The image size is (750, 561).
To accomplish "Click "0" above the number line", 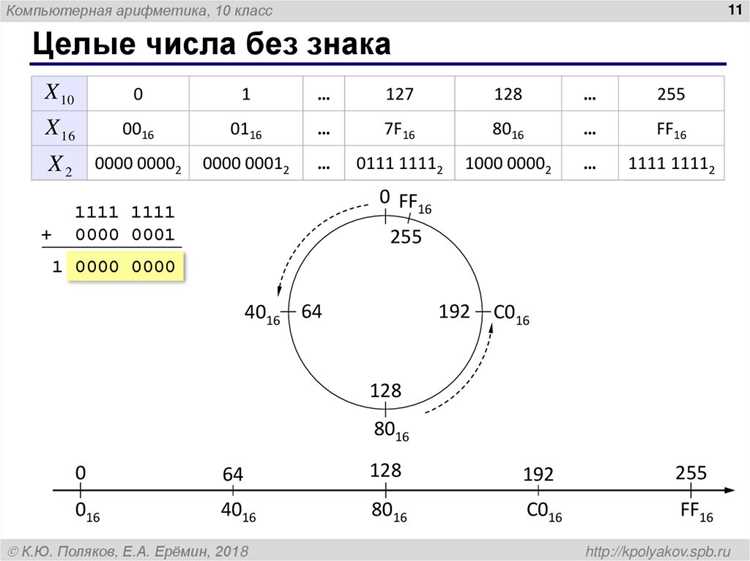I will click(80, 473).
